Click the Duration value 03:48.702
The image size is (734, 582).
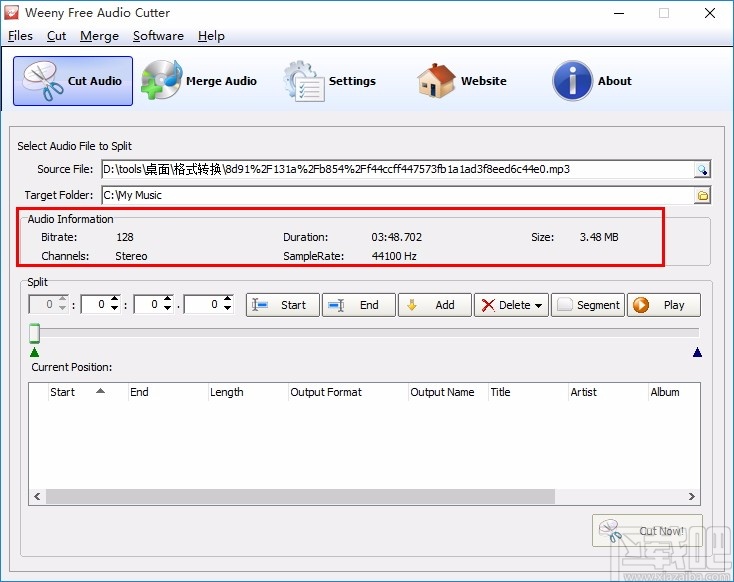396,237
